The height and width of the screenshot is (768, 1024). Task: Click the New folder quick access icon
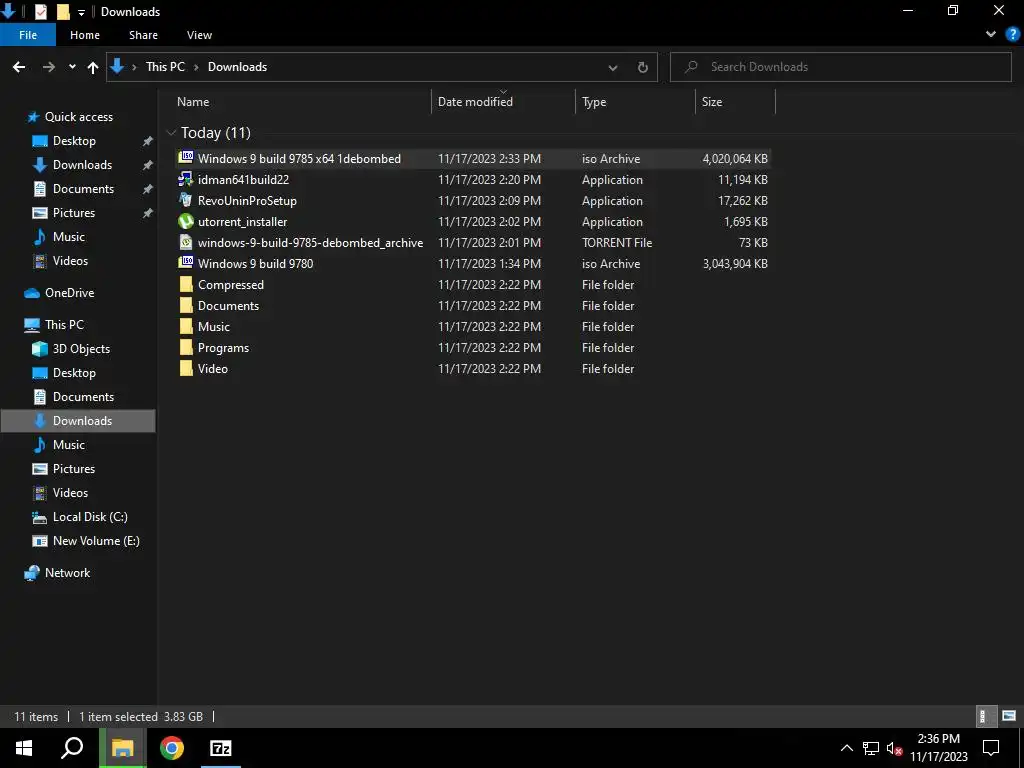[63, 12]
